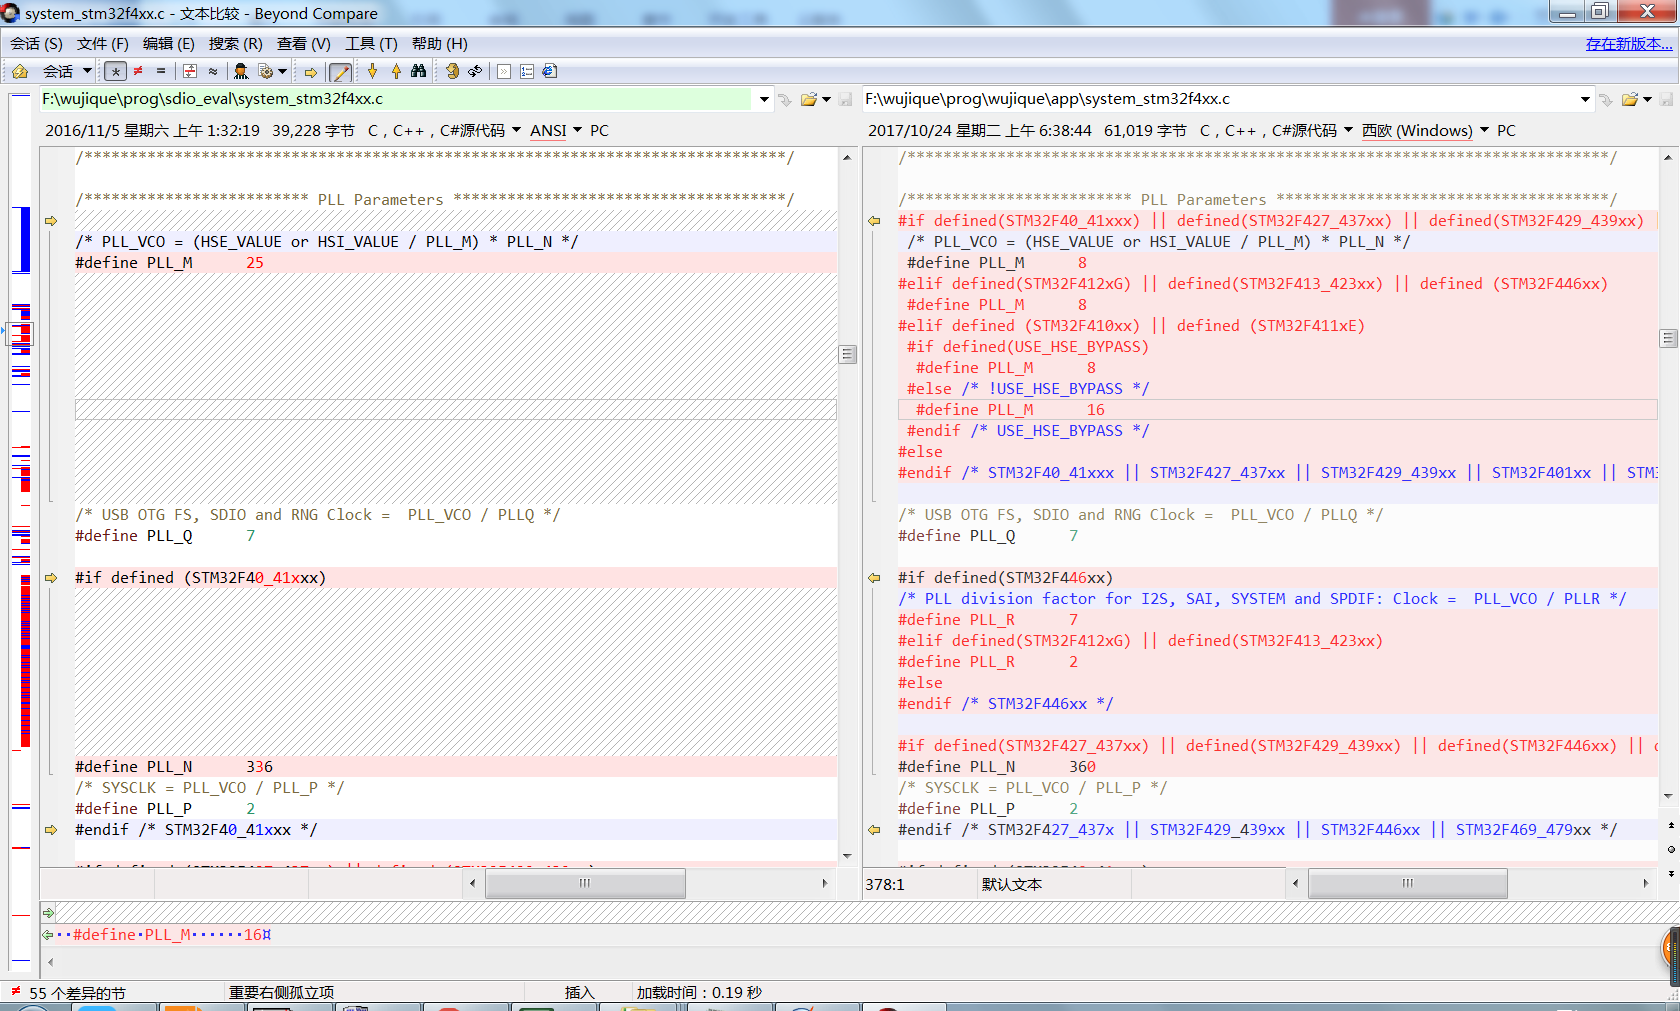Toggle the pencil edit mode button
This screenshot has width=1680, height=1011.
tap(340, 72)
